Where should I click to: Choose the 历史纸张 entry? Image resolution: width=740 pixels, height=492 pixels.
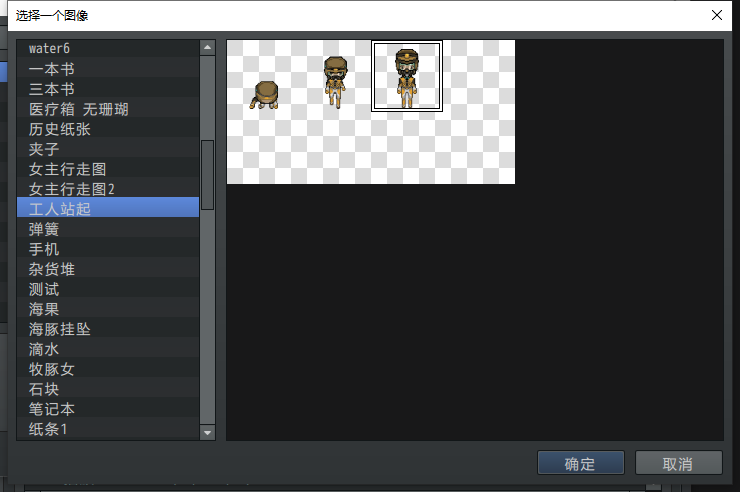(108, 129)
